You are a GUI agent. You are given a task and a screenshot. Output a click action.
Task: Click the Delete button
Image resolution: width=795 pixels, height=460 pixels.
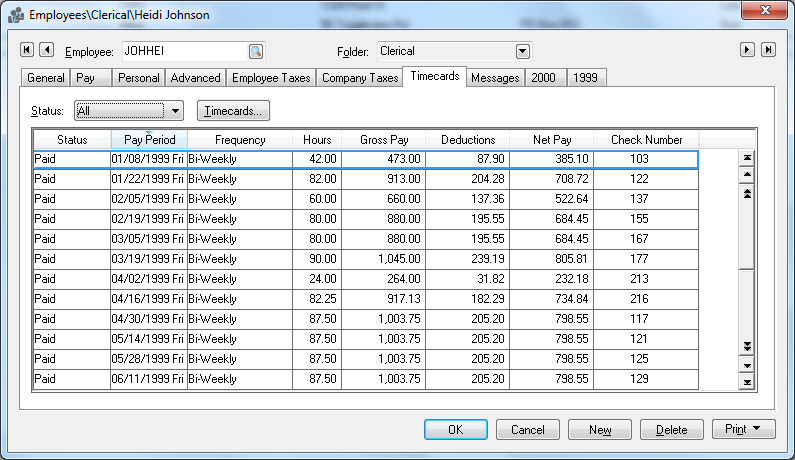coord(671,430)
